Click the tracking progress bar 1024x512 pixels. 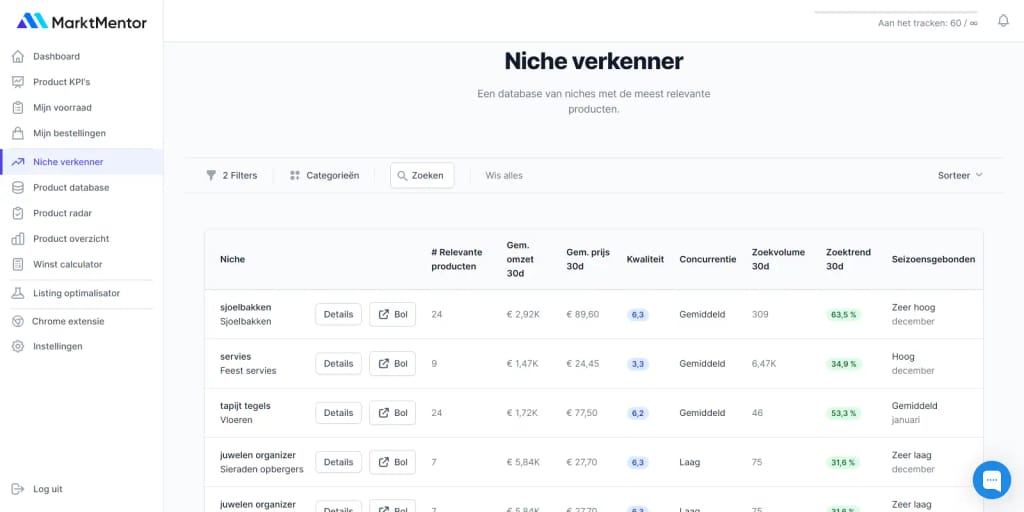coord(895,12)
